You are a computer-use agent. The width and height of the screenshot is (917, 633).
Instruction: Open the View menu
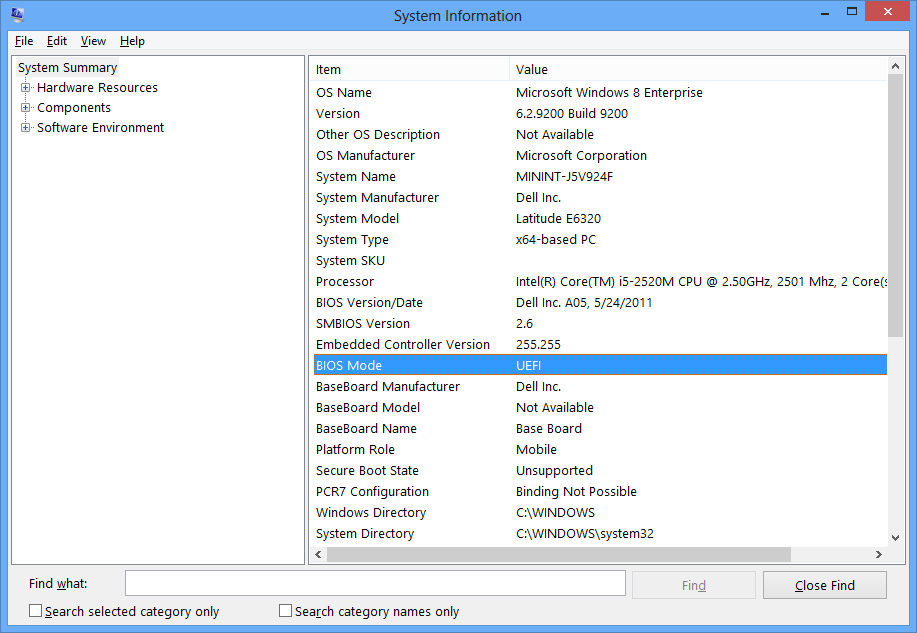tap(93, 41)
